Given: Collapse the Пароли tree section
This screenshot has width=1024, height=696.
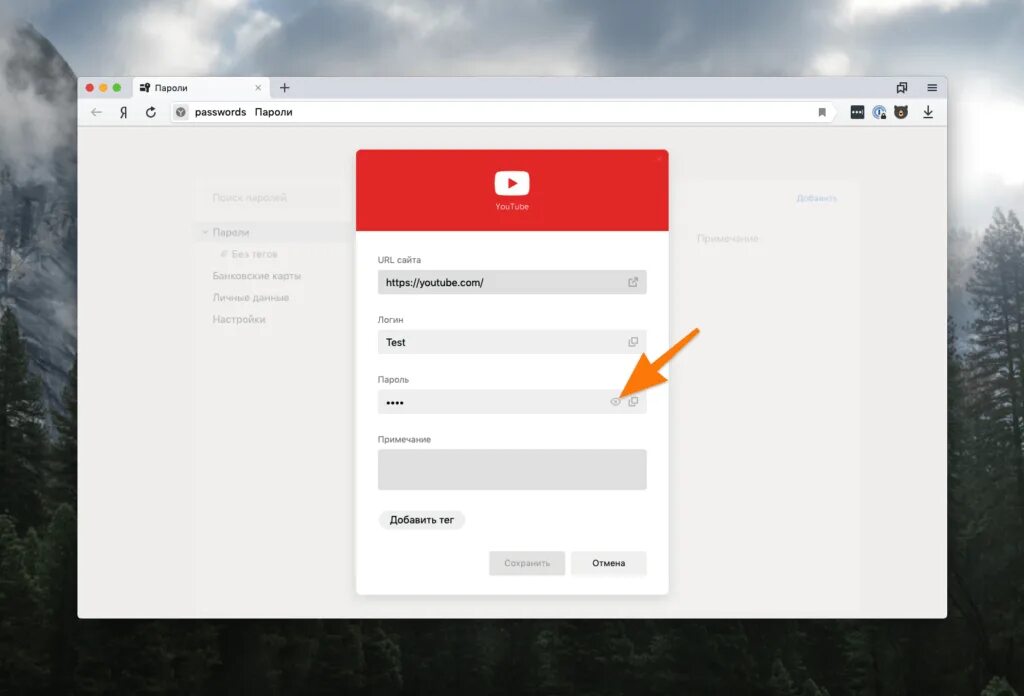Looking at the screenshot, I should coord(205,232).
